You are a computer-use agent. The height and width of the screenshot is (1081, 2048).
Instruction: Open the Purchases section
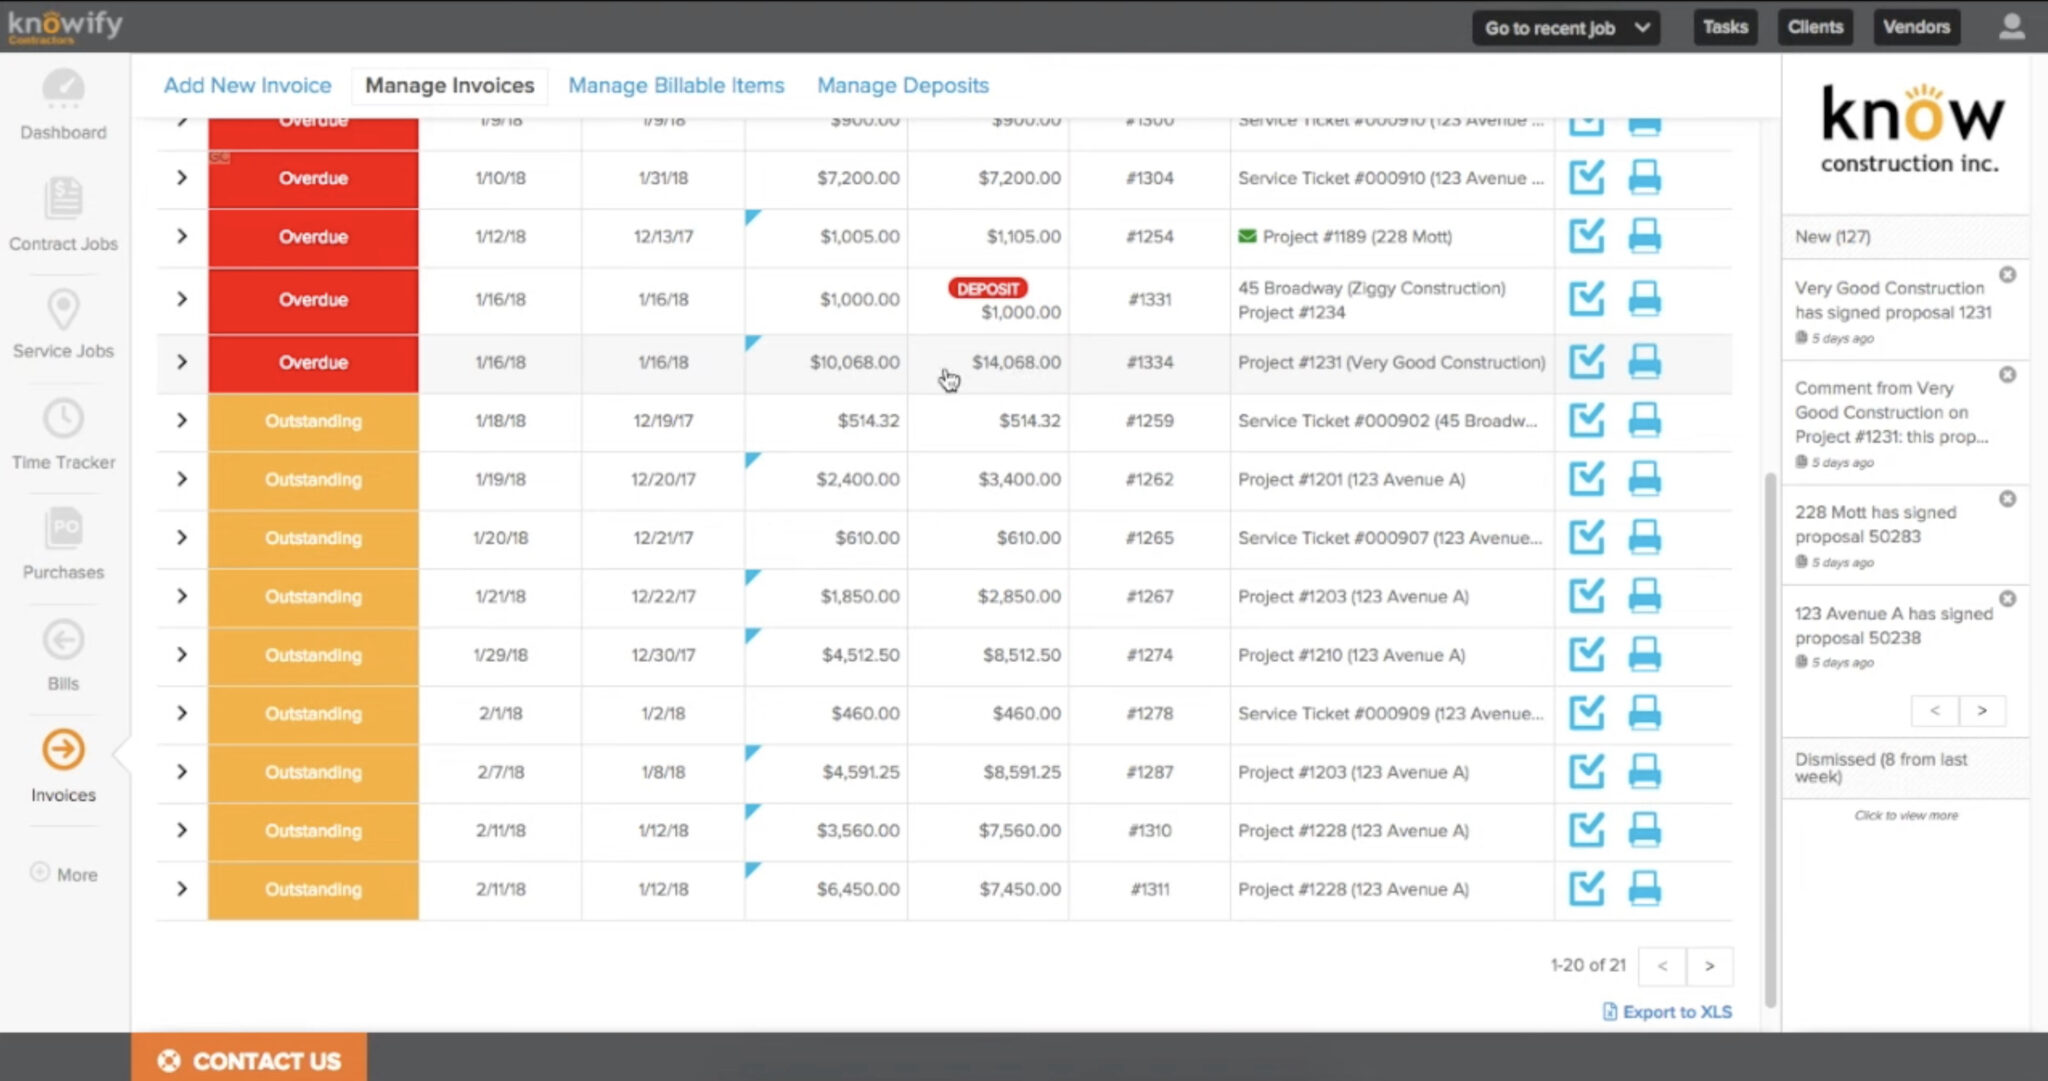[62, 542]
